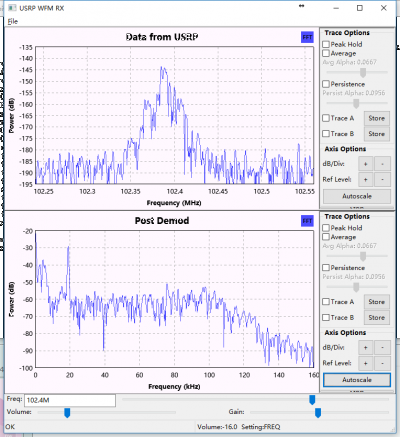The width and height of the screenshot is (400, 437).
Task: Store Trace B for the USRP data plot
Action: [x=377, y=134]
